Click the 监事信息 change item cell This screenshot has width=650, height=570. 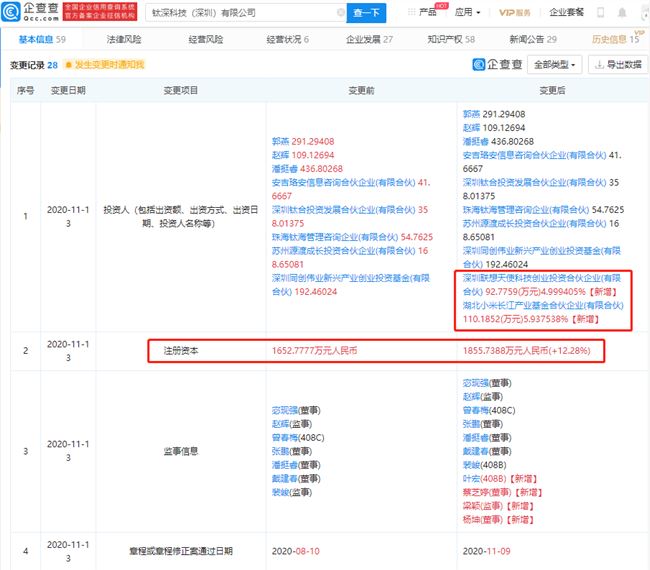pyautogui.click(x=181, y=452)
